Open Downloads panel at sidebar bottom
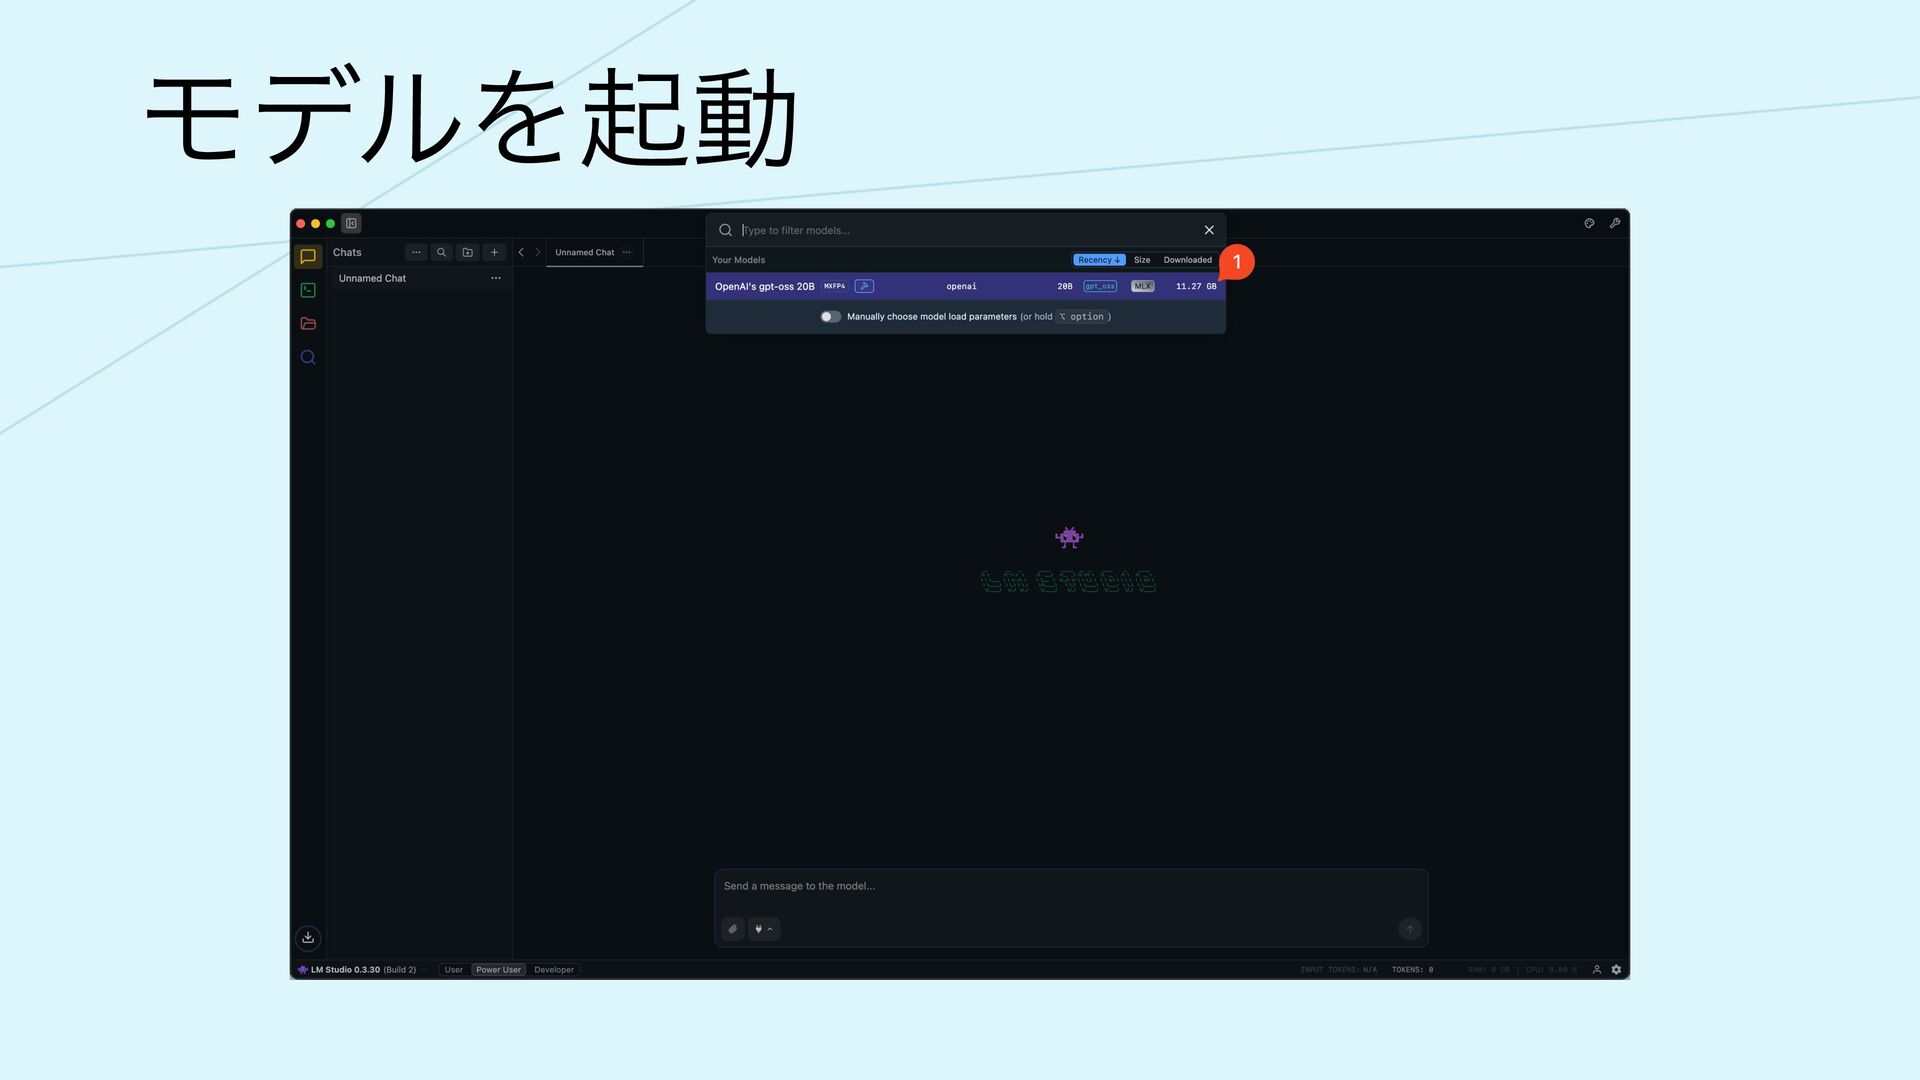The height and width of the screenshot is (1080, 1920). [308, 937]
